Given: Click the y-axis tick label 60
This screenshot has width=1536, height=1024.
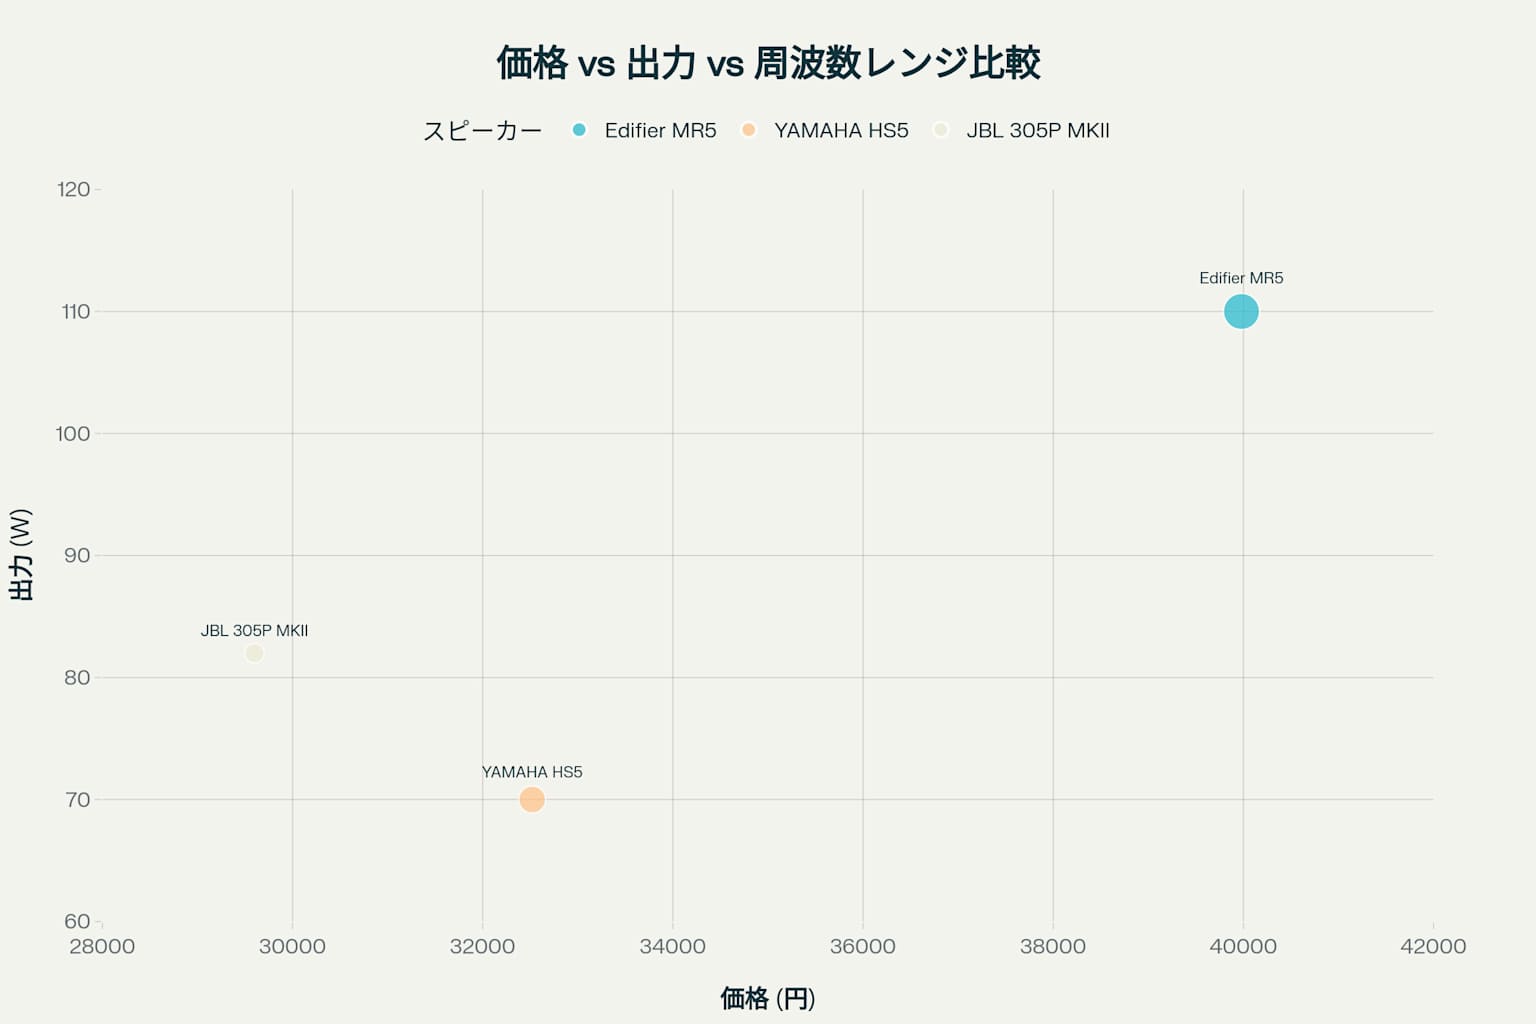Looking at the screenshot, I should (77, 921).
